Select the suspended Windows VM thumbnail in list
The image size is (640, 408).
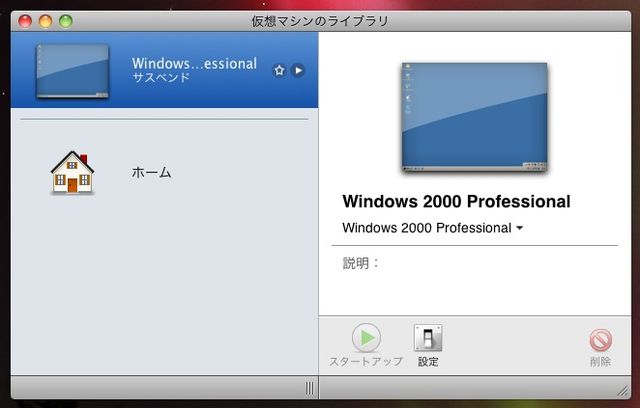(73, 71)
